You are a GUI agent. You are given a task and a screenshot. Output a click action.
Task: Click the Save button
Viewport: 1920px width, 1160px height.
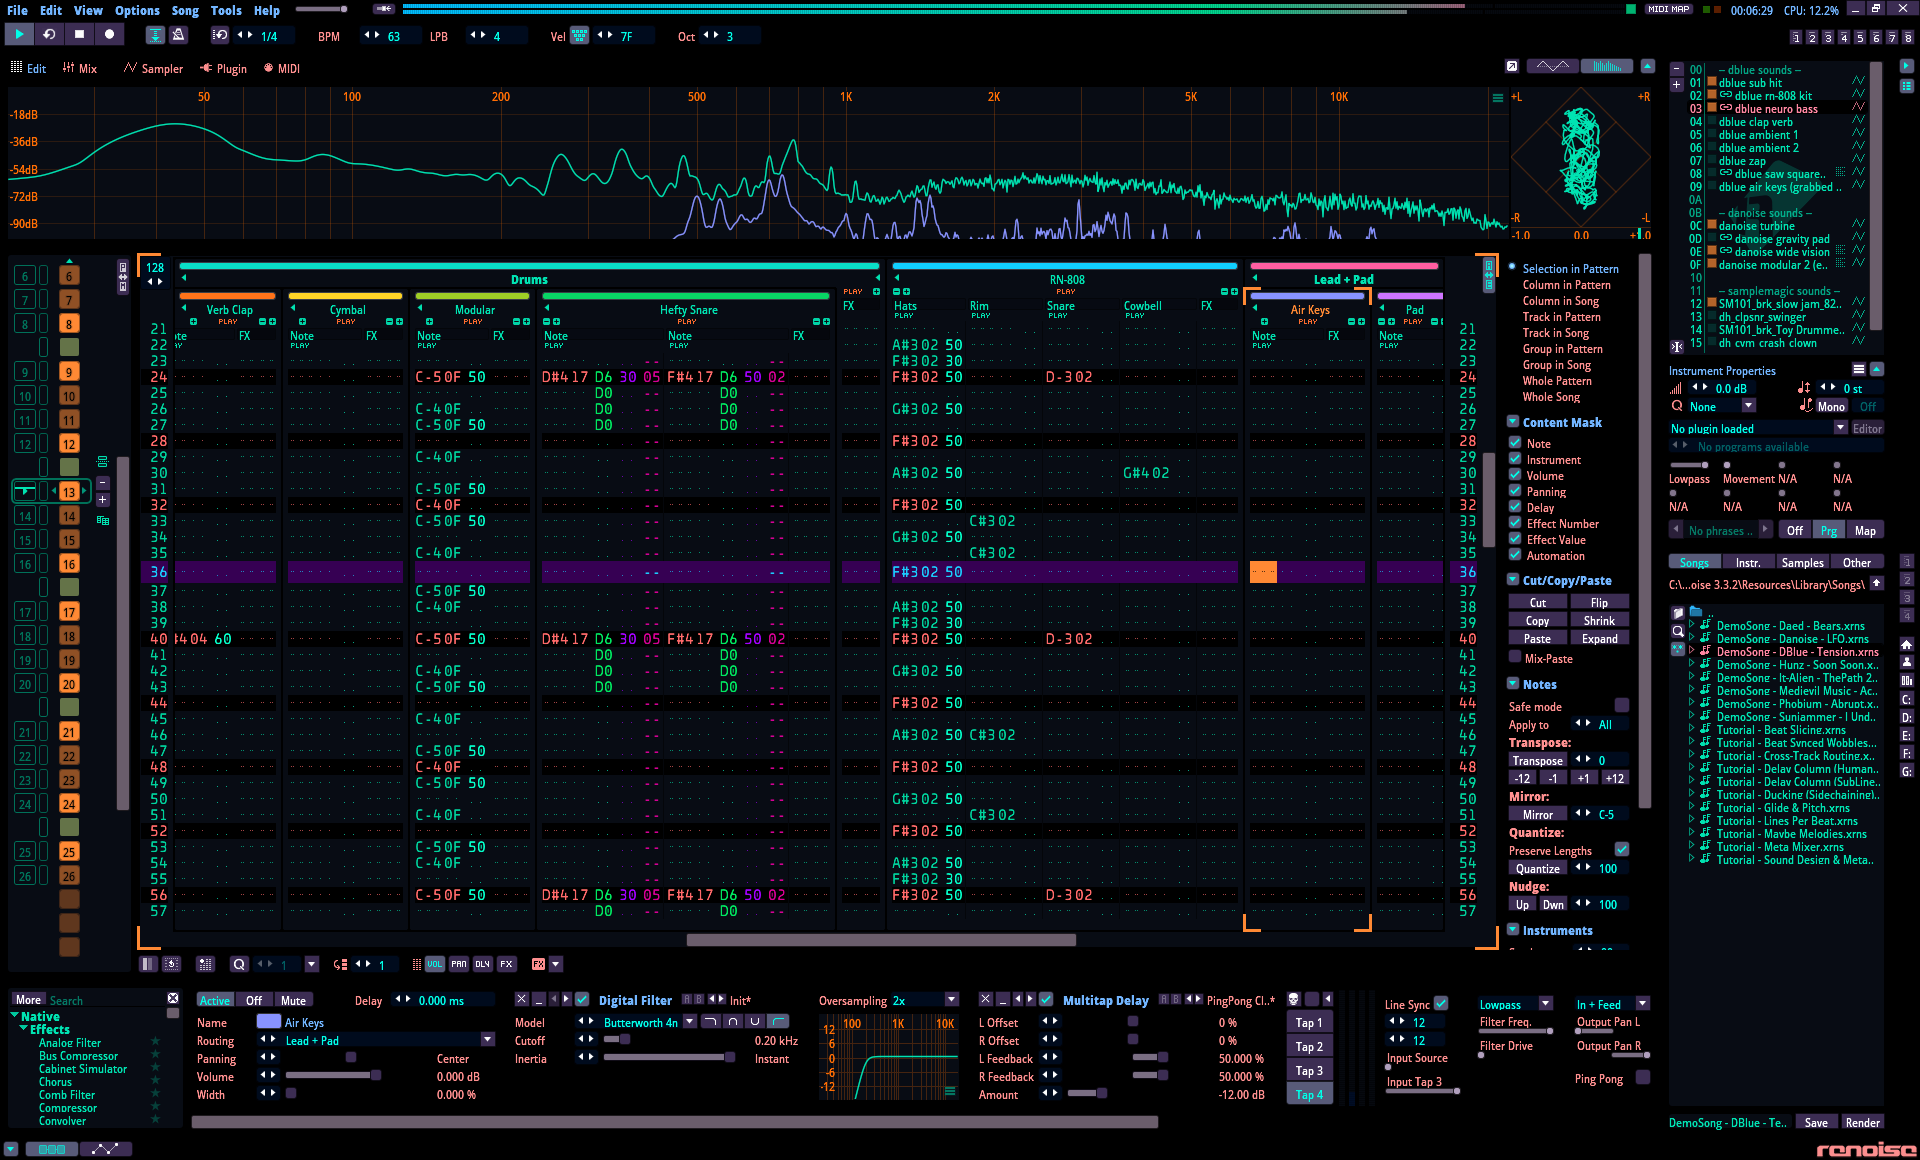[1816, 1122]
